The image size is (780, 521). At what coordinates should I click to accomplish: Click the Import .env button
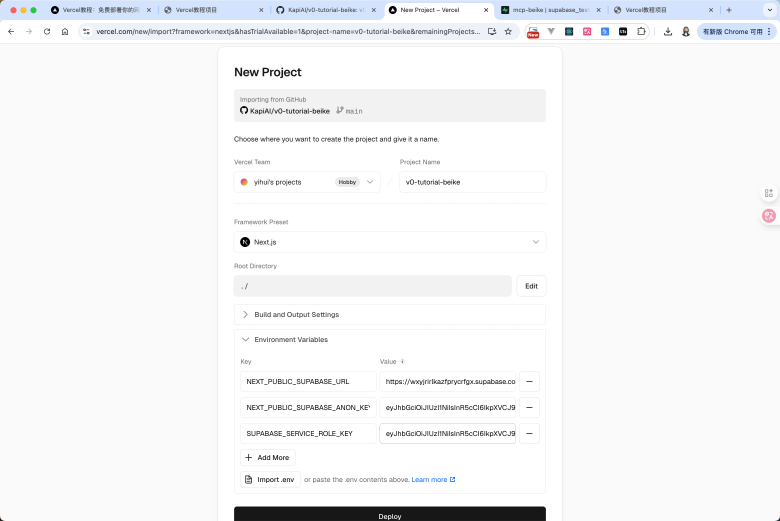point(269,480)
